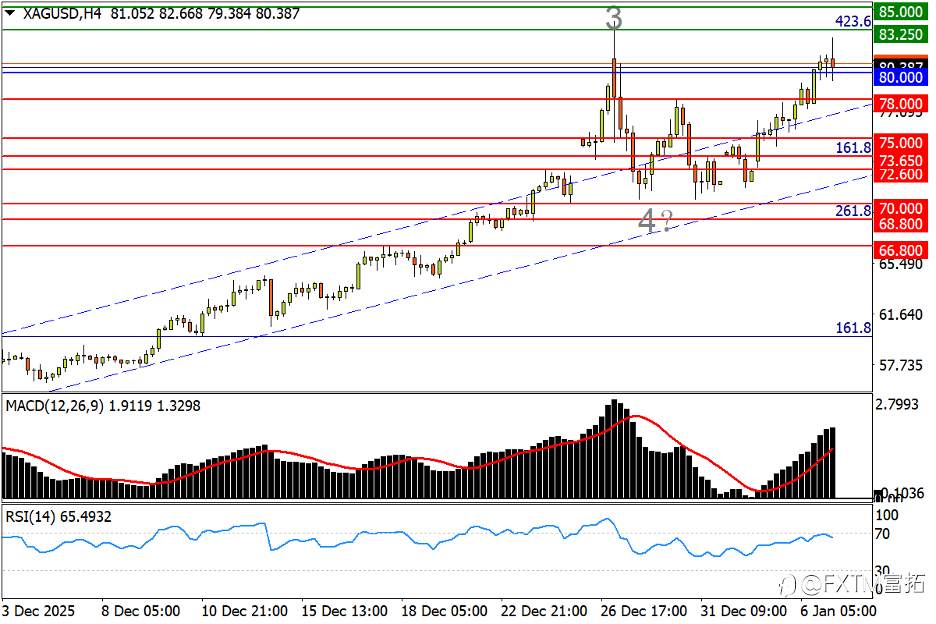936x624 pixels.
Task: Select the 78.000 red price label
Action: coord(901,104)
